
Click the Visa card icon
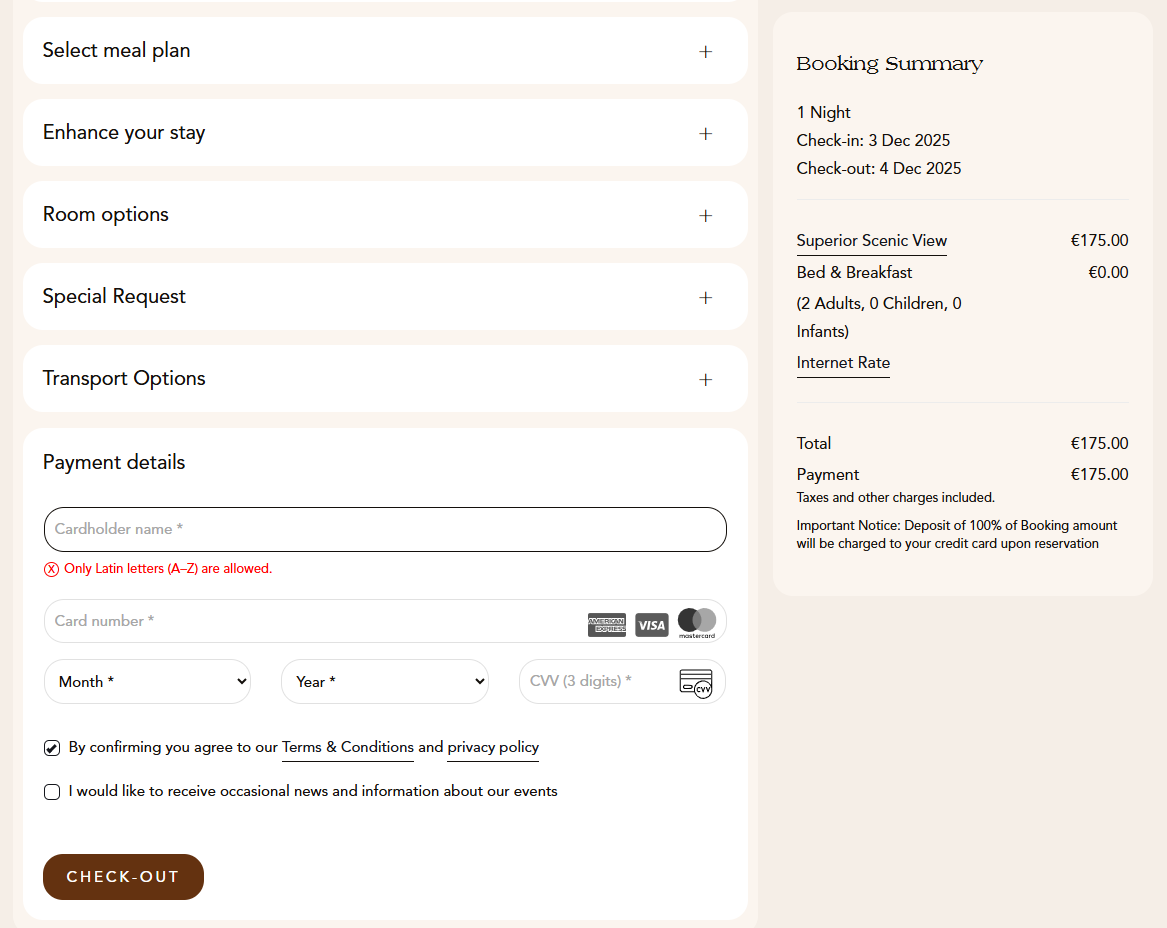(652, 625)
